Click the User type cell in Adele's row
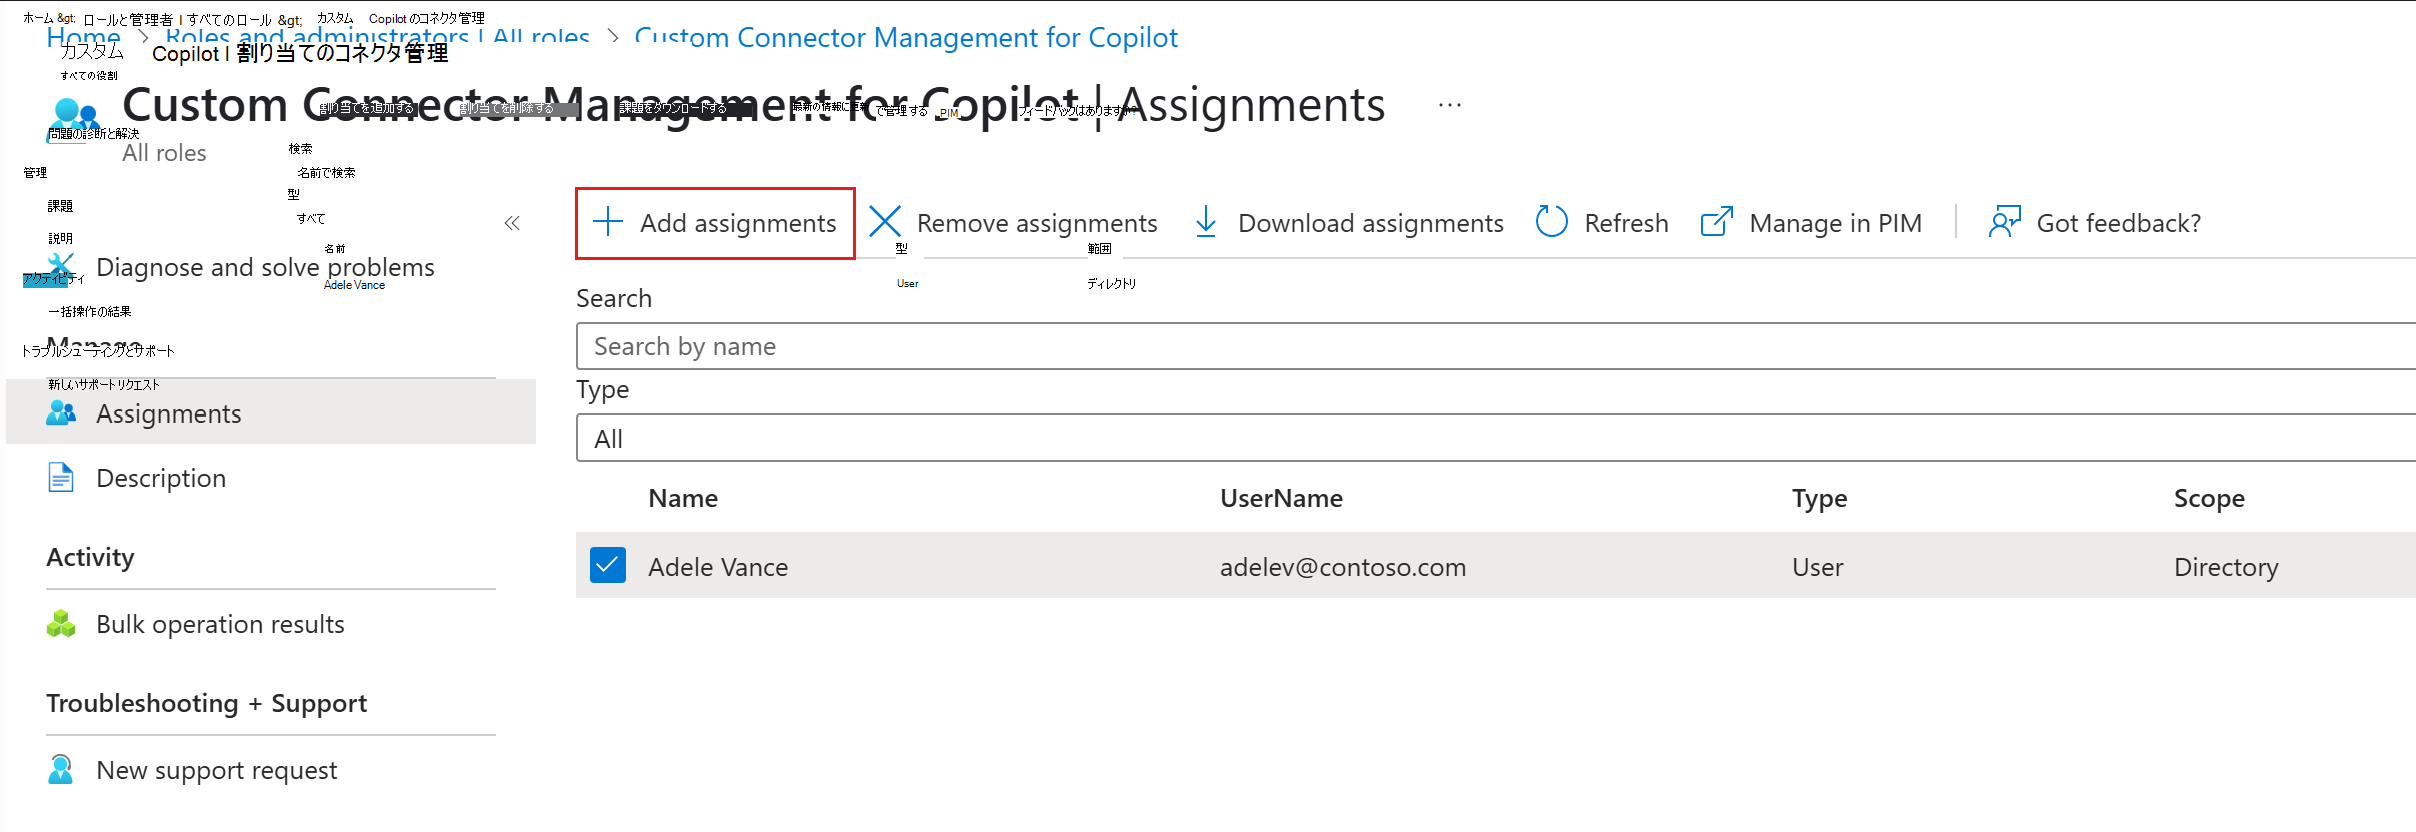 (1817, 567)
